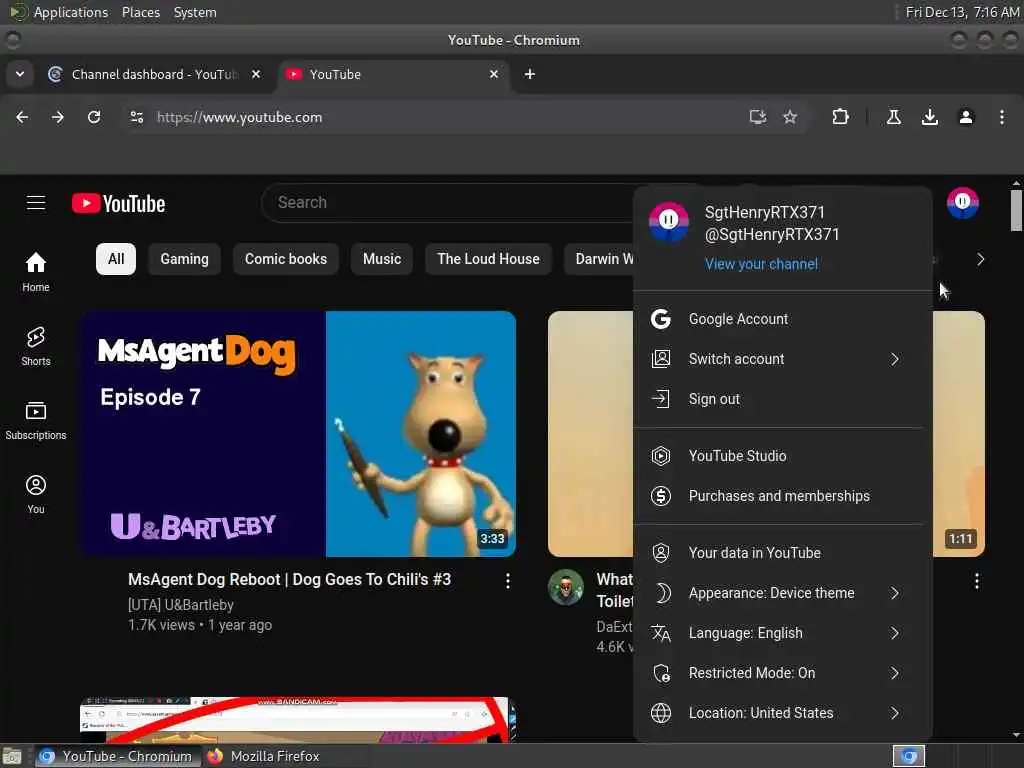Open Chromium three-dot menu

(1002, 117)
